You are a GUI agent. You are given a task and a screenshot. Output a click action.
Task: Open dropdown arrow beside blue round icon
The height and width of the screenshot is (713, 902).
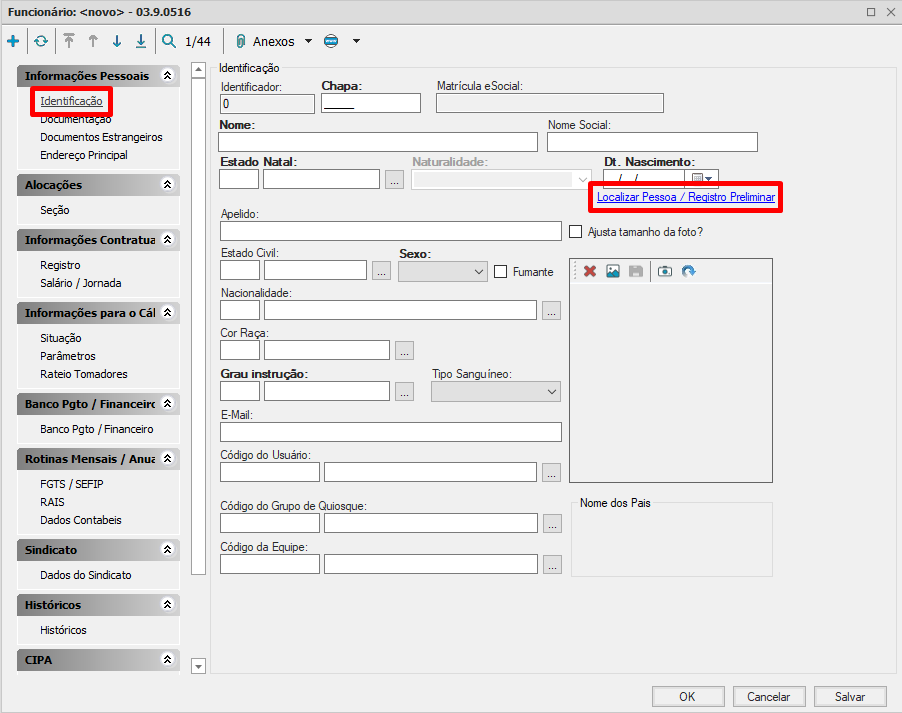tap(356, 41)
